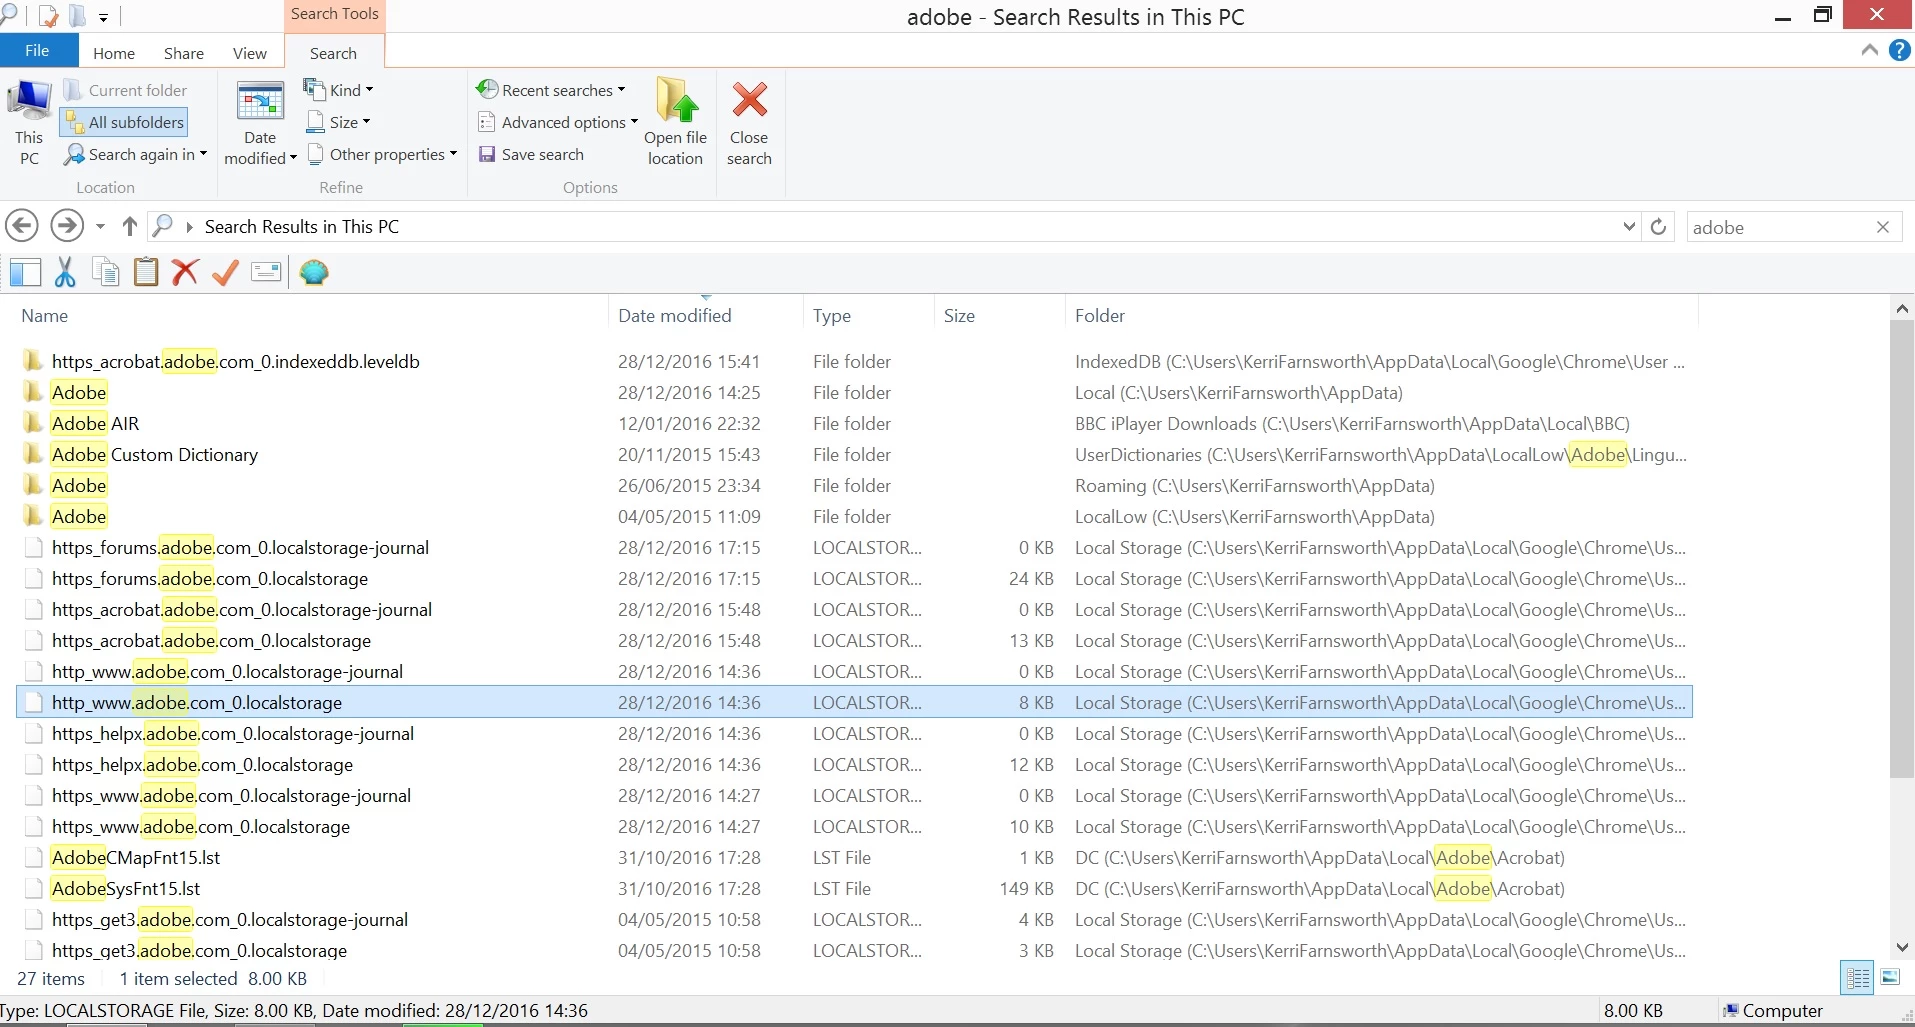The image size is (1915, 1027).
Task: Open the Date modified filter menu
Action: [260, 124]
